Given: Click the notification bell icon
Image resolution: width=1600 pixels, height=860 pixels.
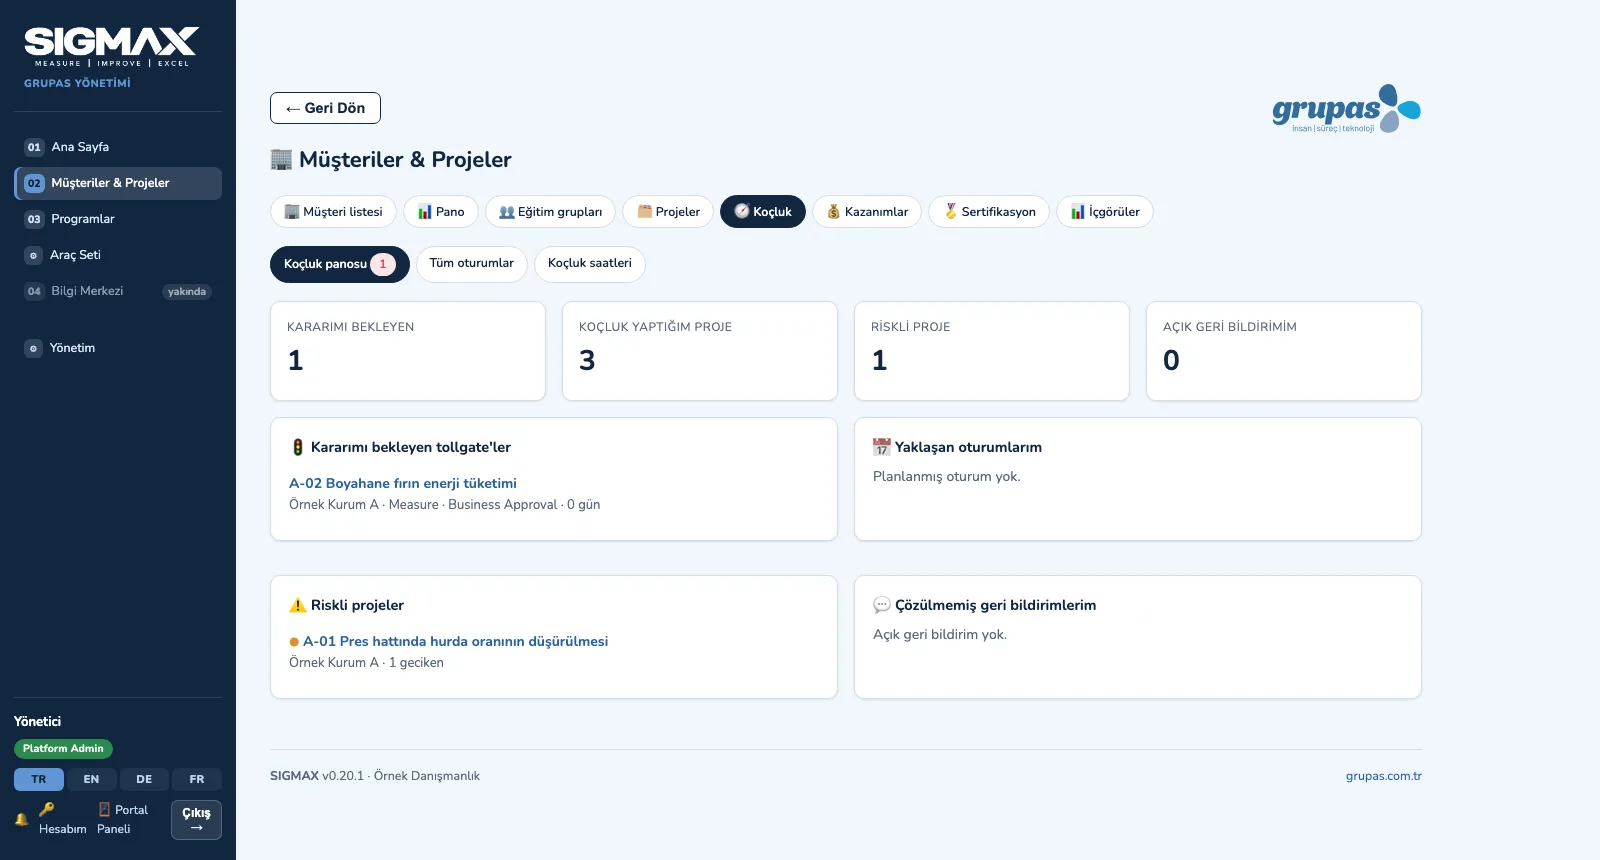Looking at the screenshot, I should [x=21, y=819].
